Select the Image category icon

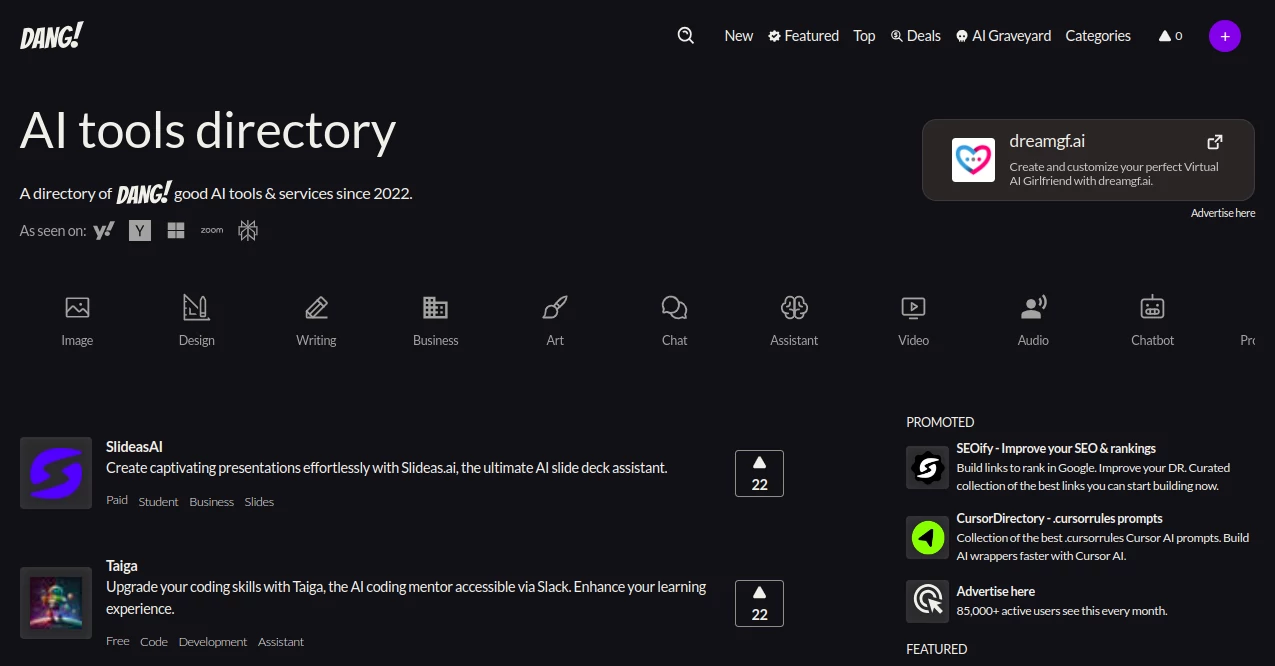77,308
